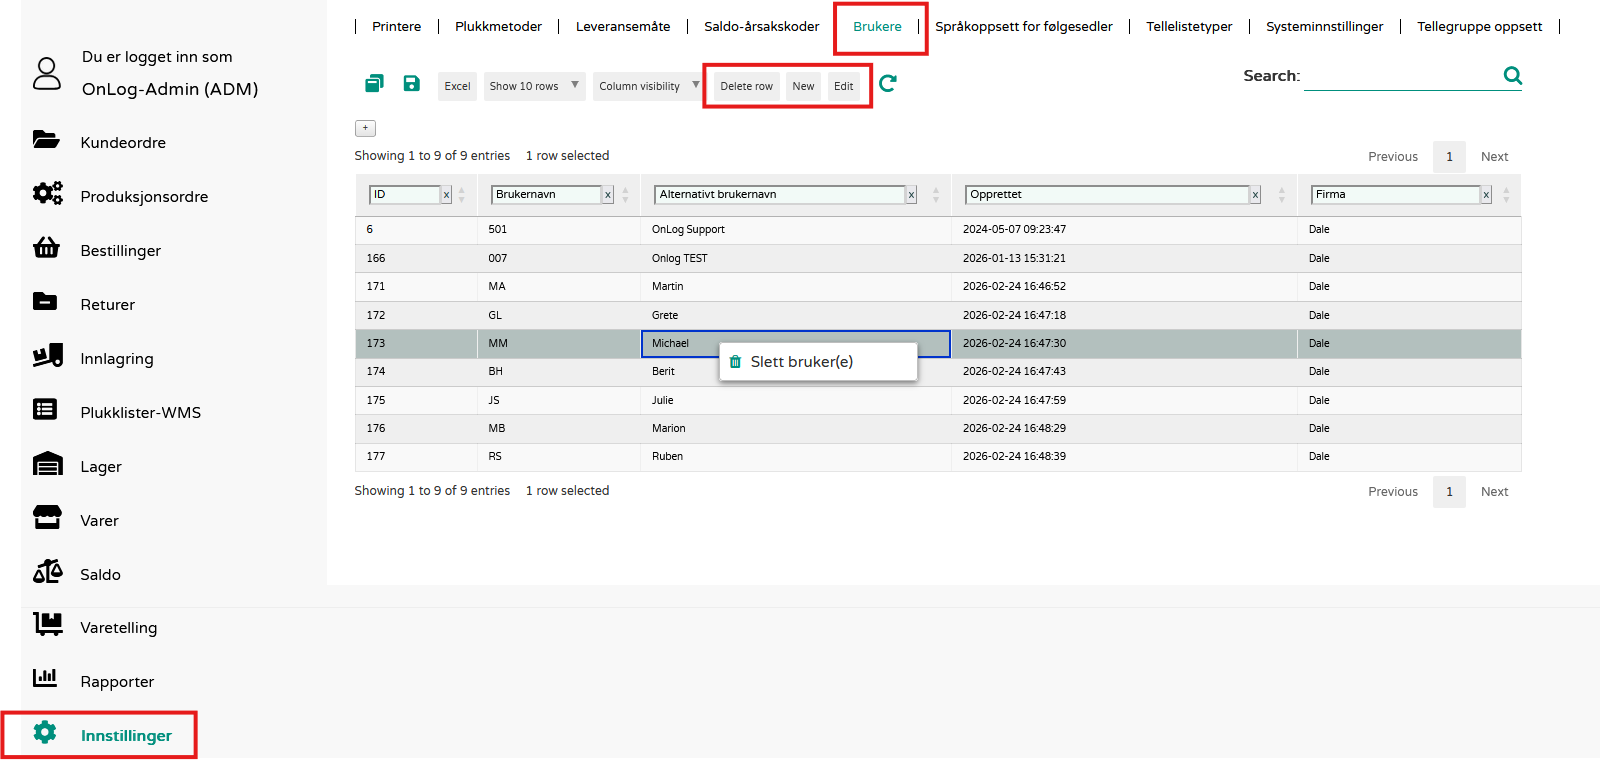Open Innstillinger gear in sidebar

tap(46, 733)
